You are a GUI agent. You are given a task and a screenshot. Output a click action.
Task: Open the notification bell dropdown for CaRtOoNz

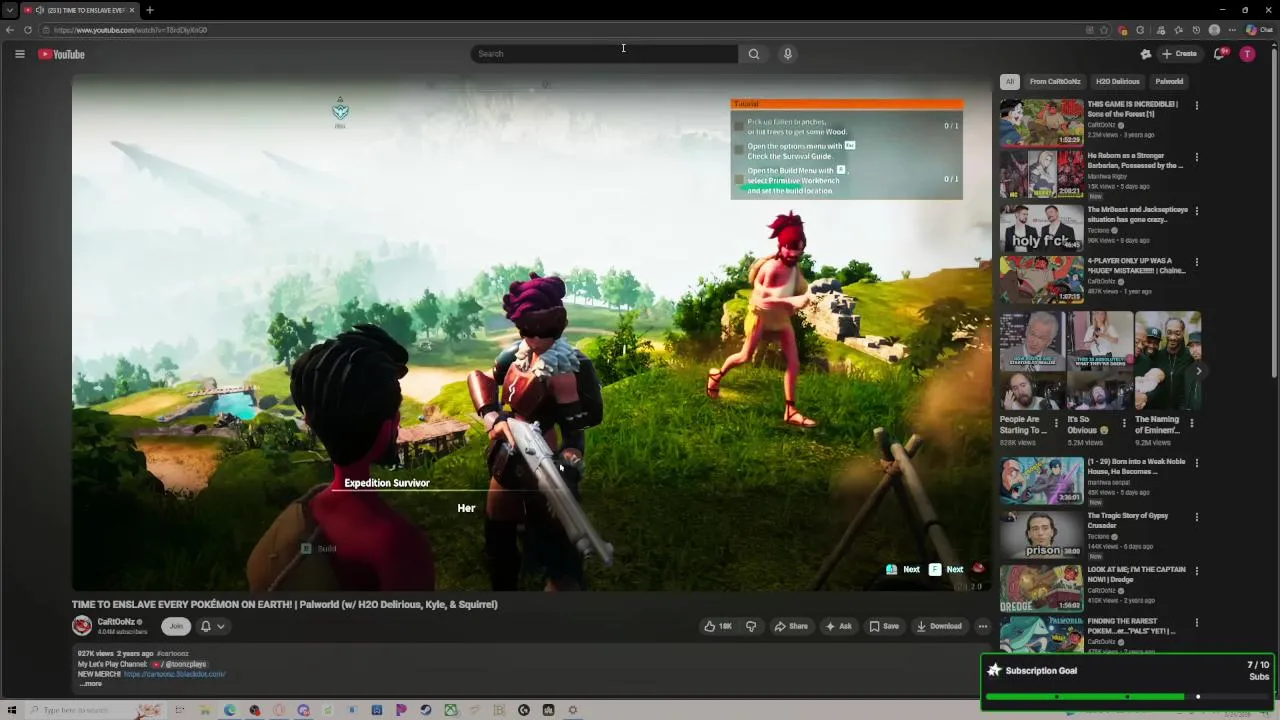[212, 626]
